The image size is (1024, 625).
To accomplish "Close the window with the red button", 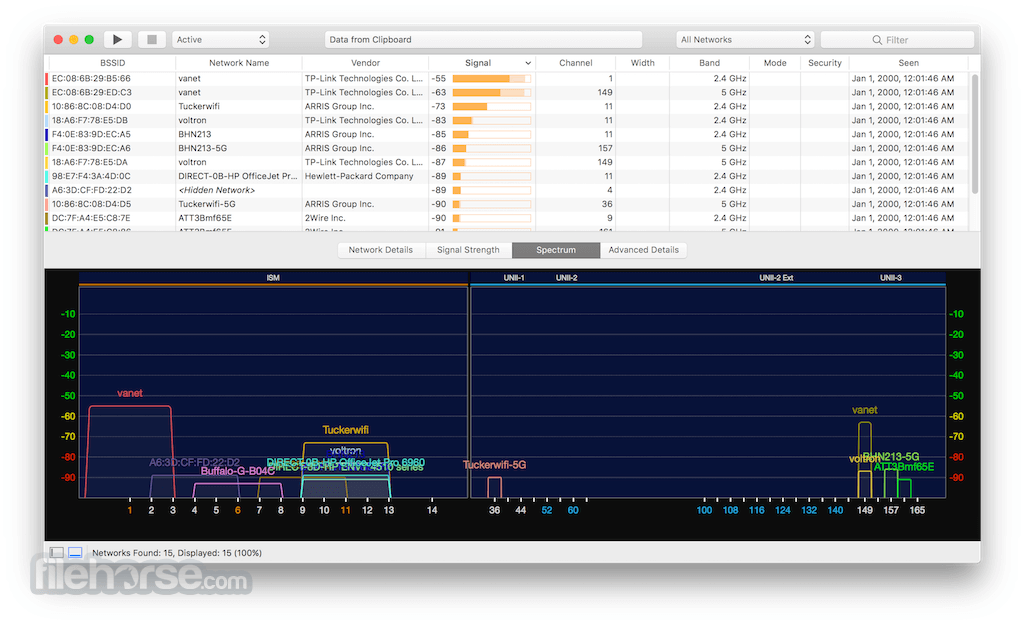I will click(x=58, y=40).
